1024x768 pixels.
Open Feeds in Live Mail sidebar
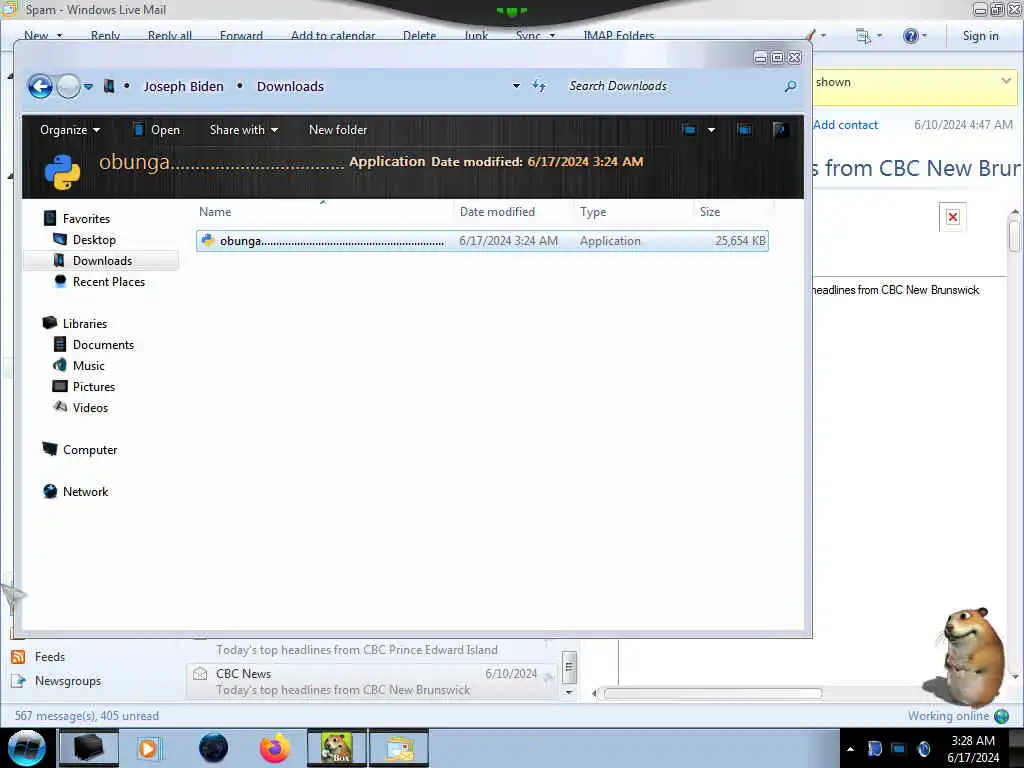(38, 657)
